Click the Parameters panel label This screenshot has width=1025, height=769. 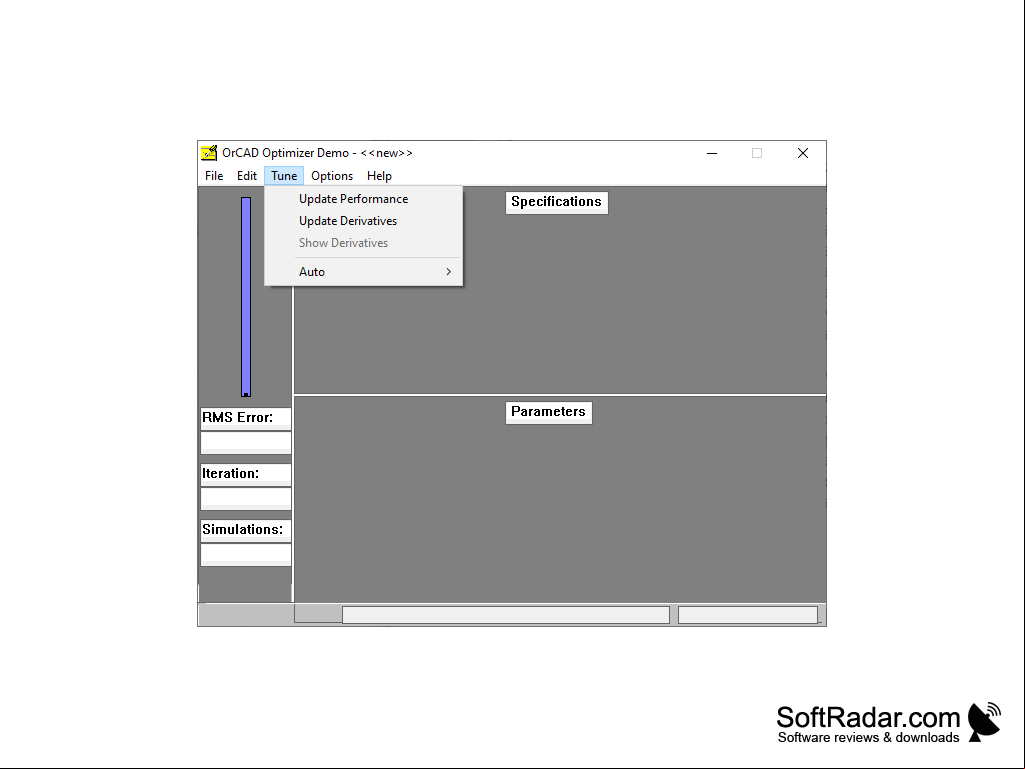pyautogui.click(x=548, y=412)
